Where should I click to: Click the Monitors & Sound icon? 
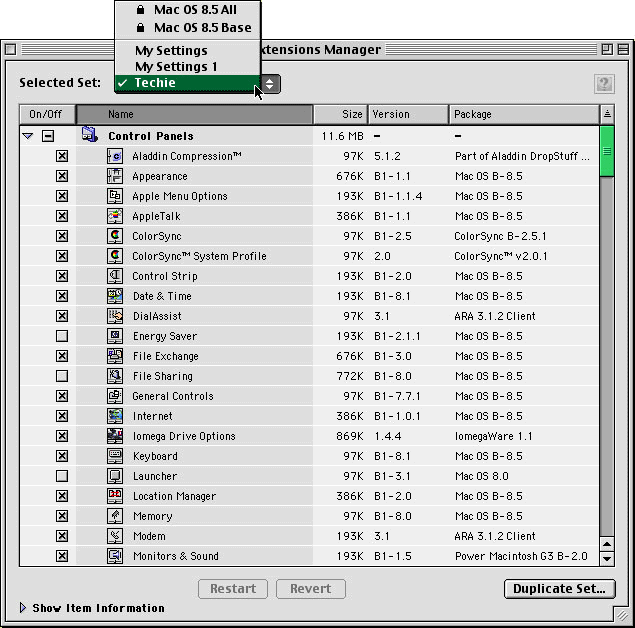click(x=115, y=556)
